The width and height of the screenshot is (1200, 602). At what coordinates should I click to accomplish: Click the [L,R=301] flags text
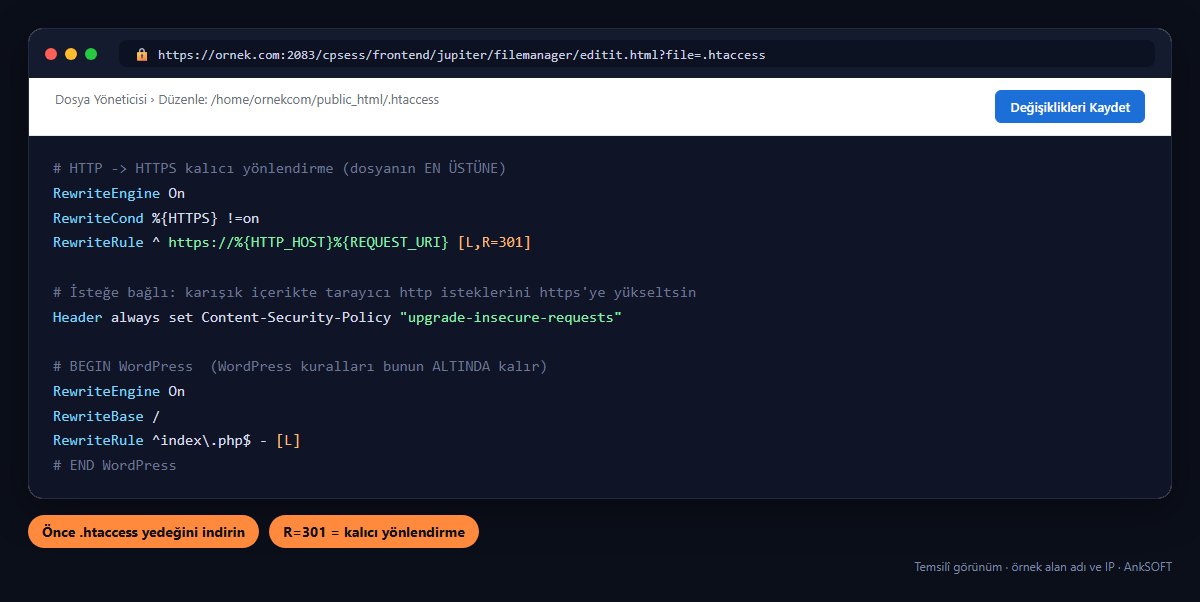tap(494, 242)
